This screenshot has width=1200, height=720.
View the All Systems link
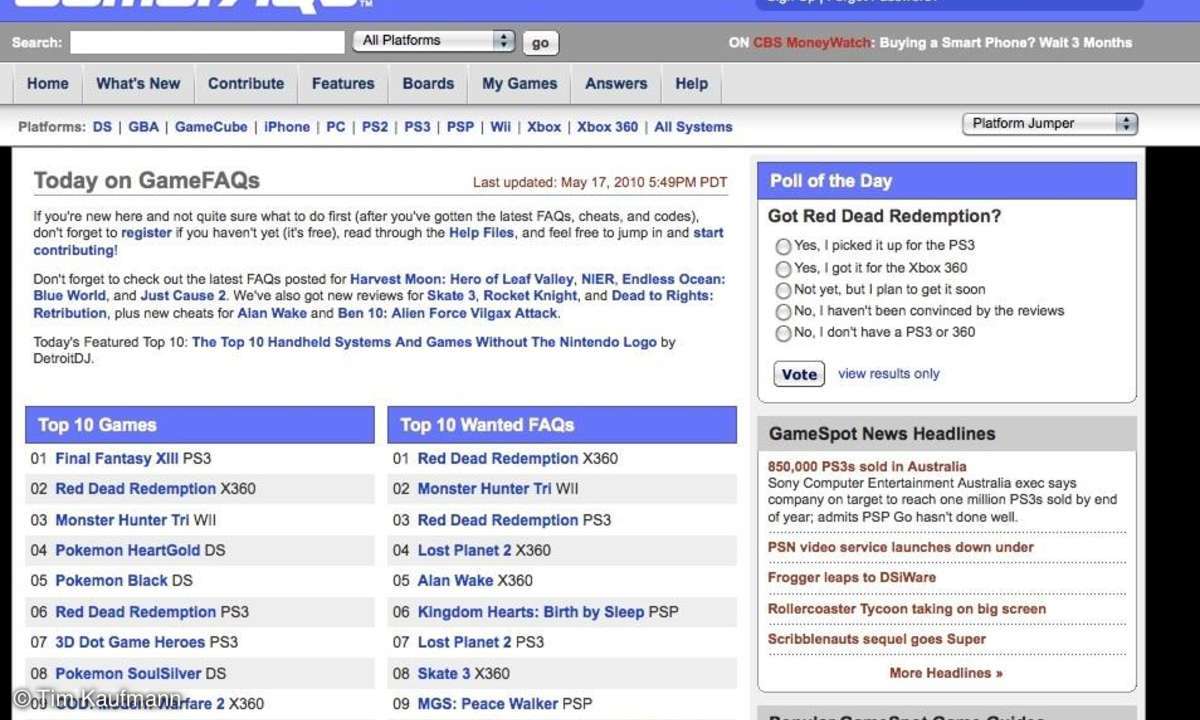click(x=693, y=127)
